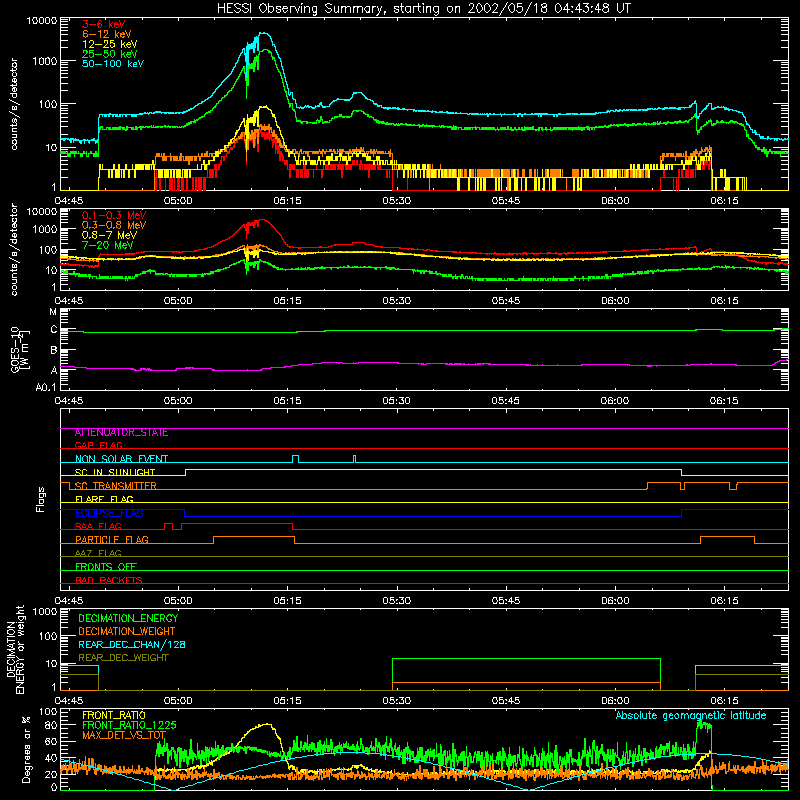Pick the SC_TRANSMITTER flag label
Viewport: 800px width, 800px height.
click(116, 486)
